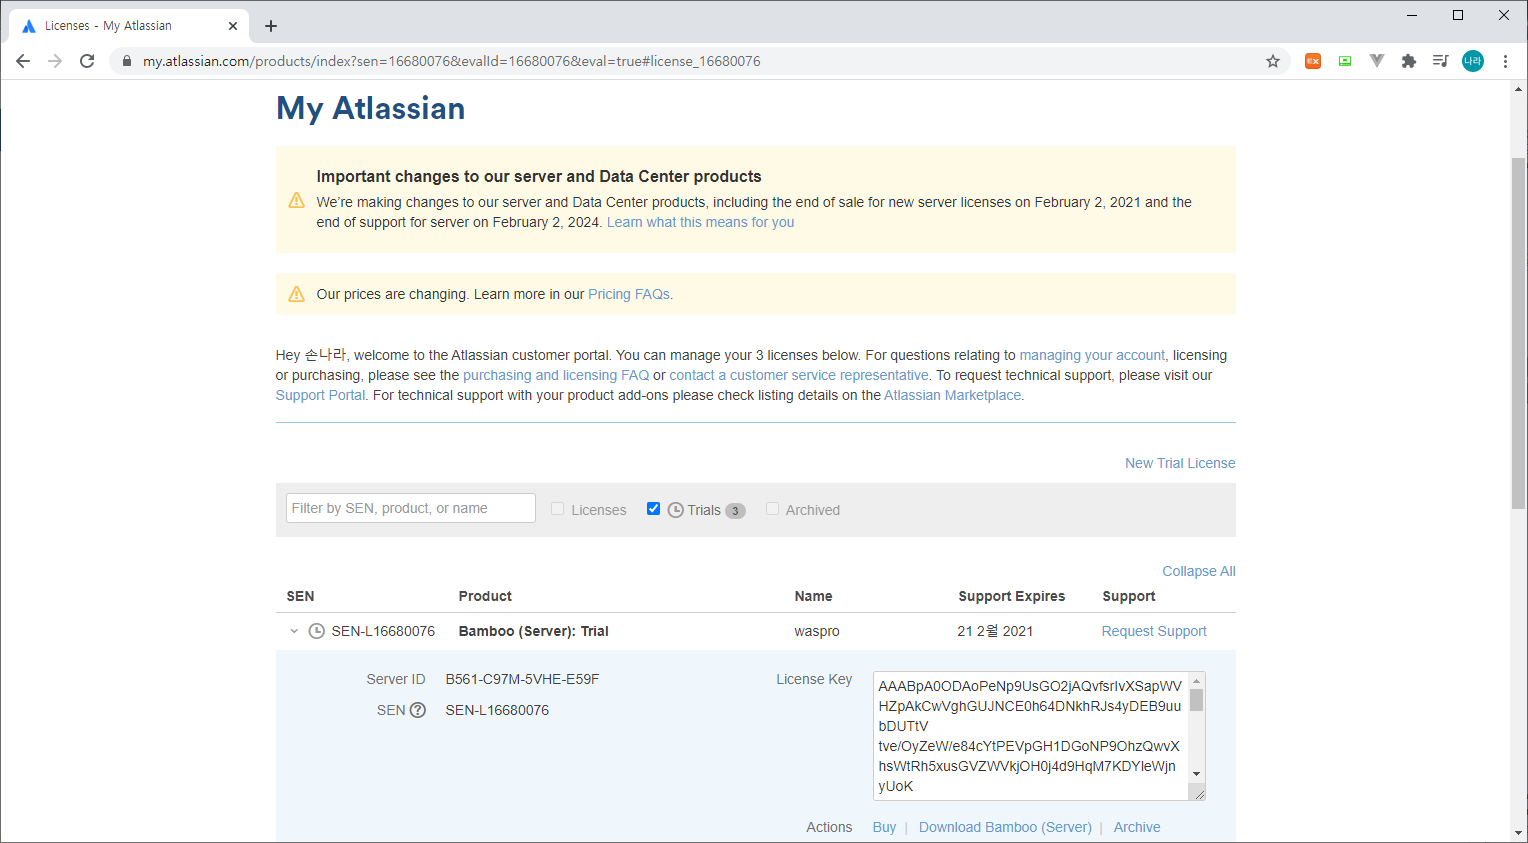Open the Extensions puzzle-piece menu
1528x843 pixels.
pyautogui.click(x=1409, y=61)
